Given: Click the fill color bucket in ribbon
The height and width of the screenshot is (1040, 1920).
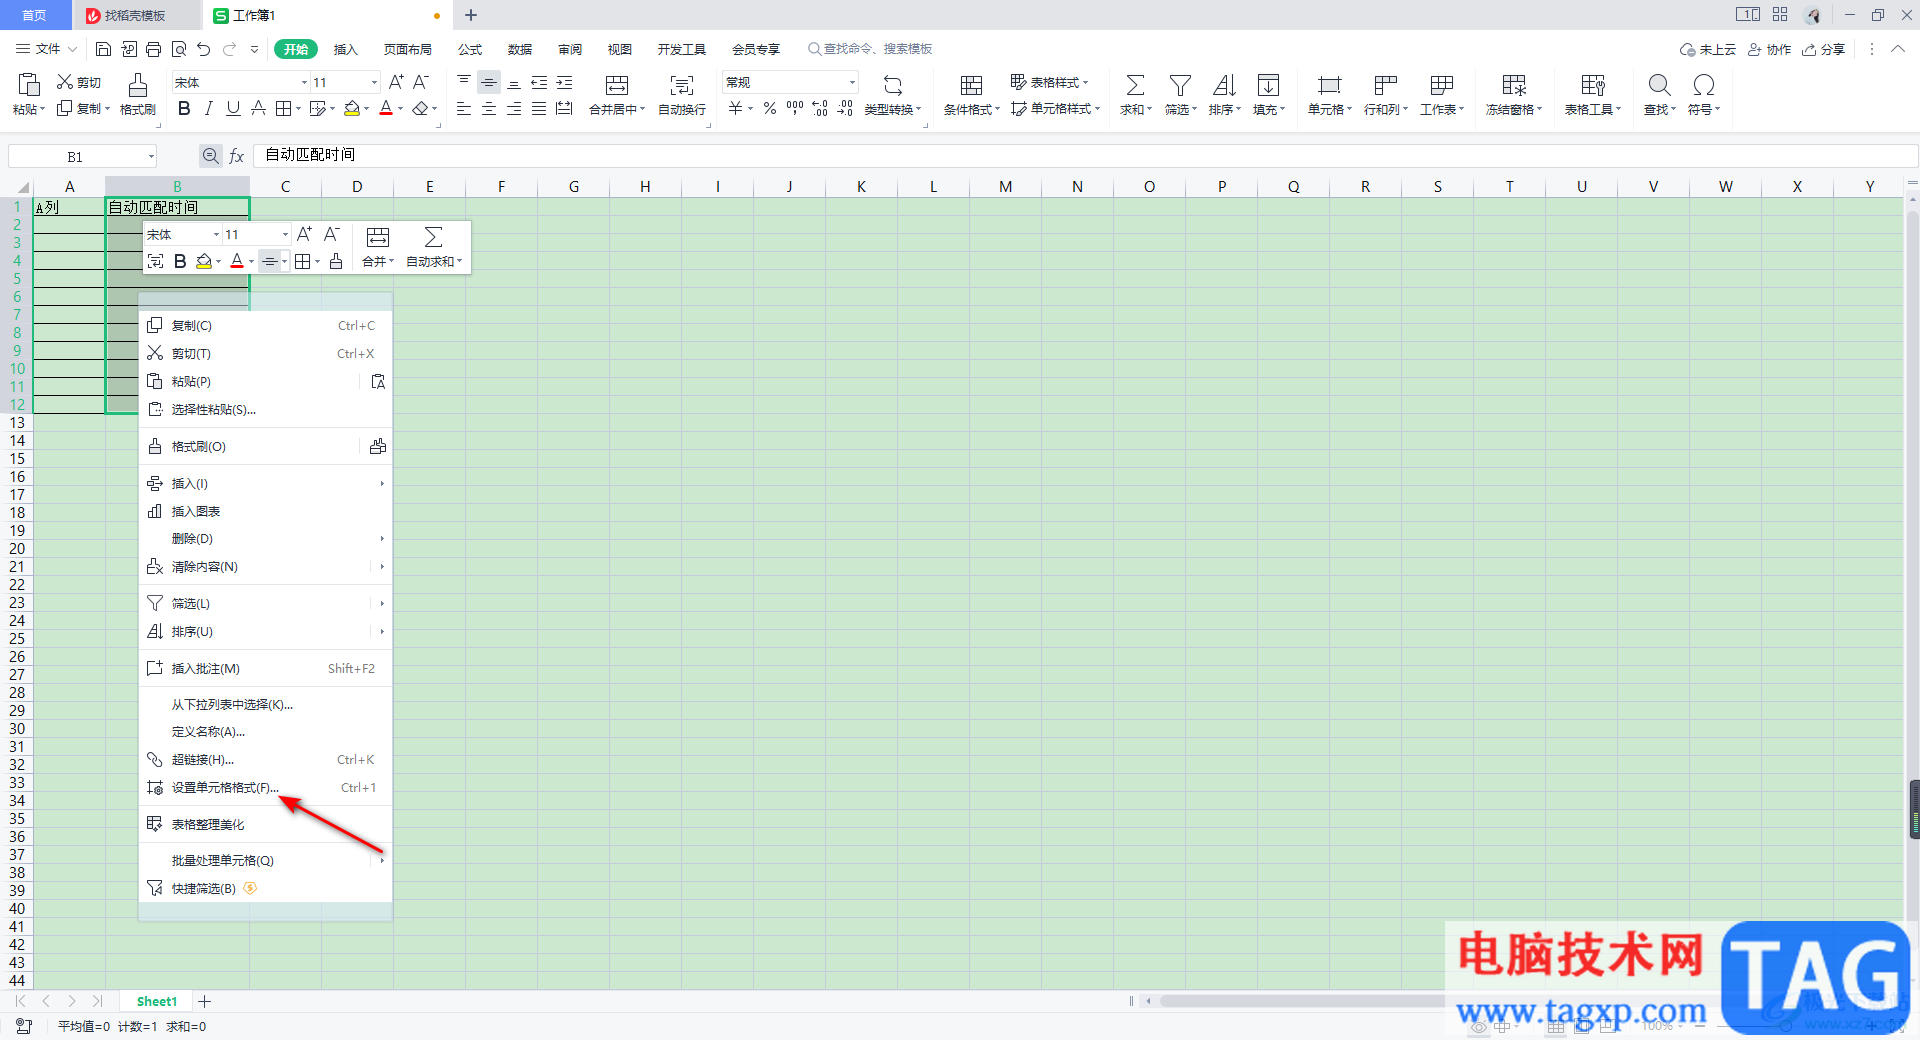Looking at the screenshot, I should (x=351, y=108).
